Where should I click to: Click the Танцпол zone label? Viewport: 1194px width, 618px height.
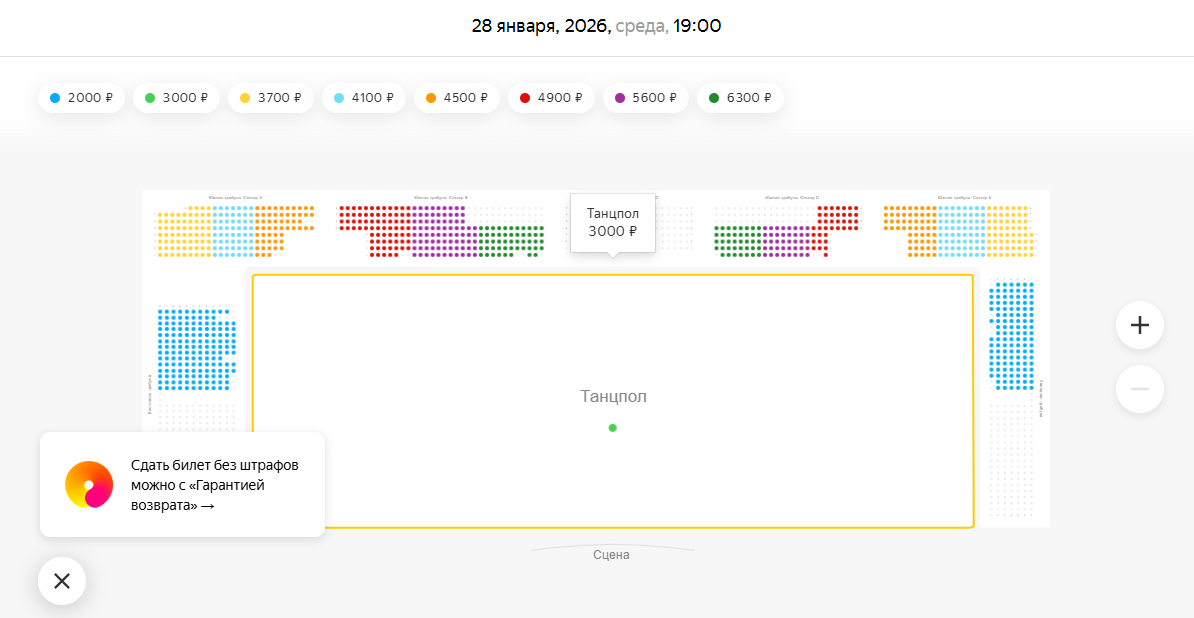pyautogui.click(x=613, y=396)
